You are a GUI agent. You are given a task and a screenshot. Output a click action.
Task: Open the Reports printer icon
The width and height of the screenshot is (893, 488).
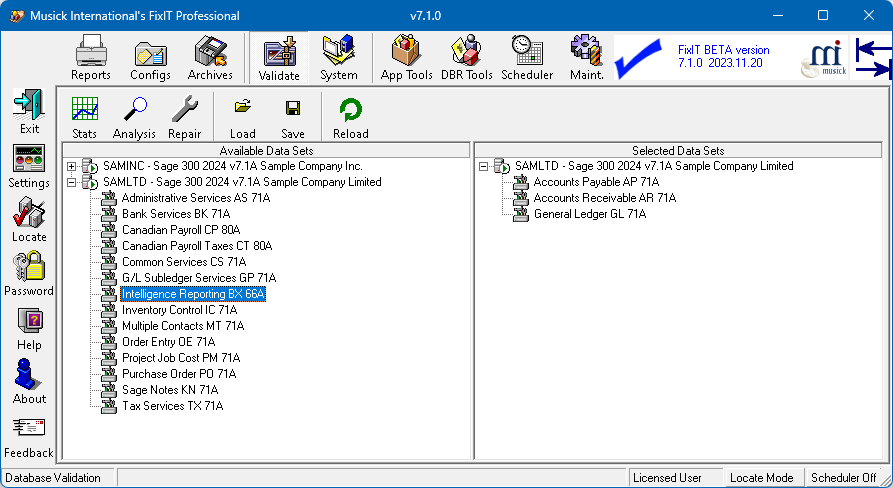click(x=91, y=58)
